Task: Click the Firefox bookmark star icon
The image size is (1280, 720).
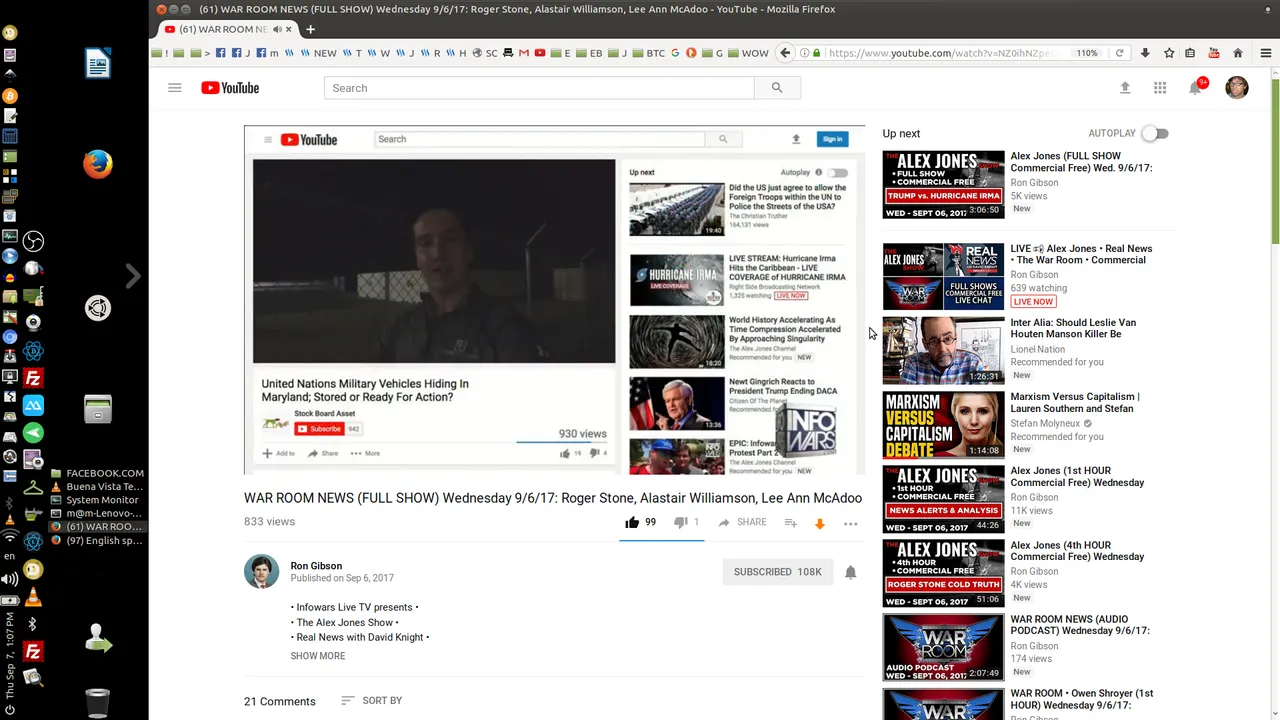Action: click(1168, 53)
